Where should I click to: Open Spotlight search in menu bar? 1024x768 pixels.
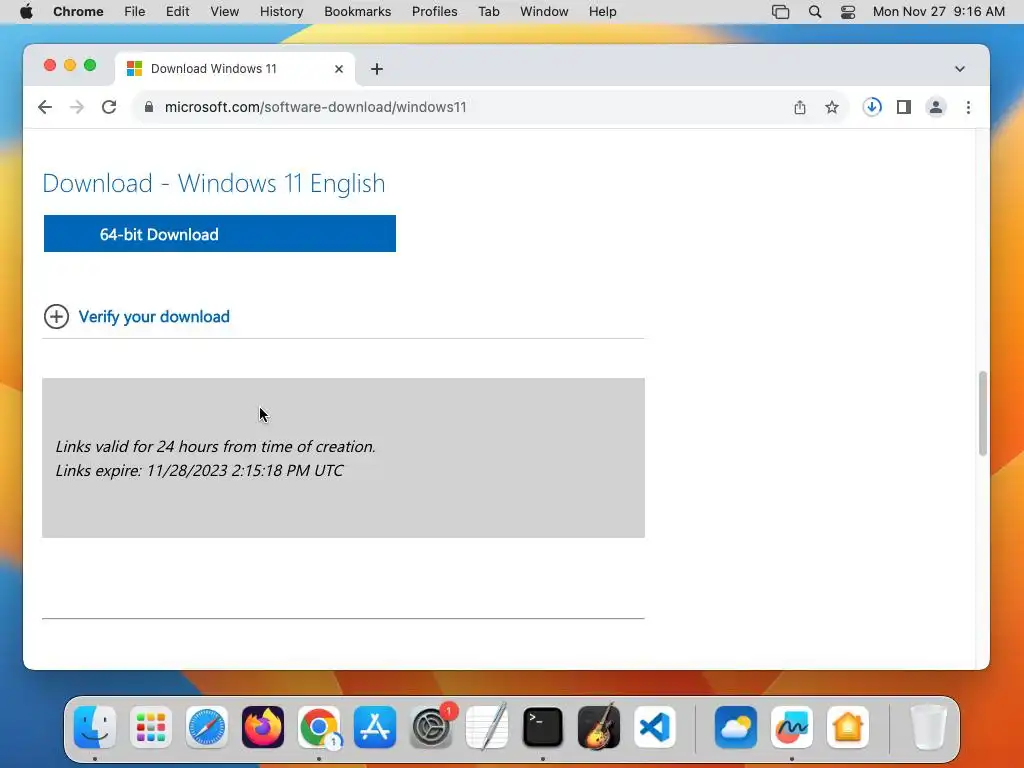pos(815,11)
